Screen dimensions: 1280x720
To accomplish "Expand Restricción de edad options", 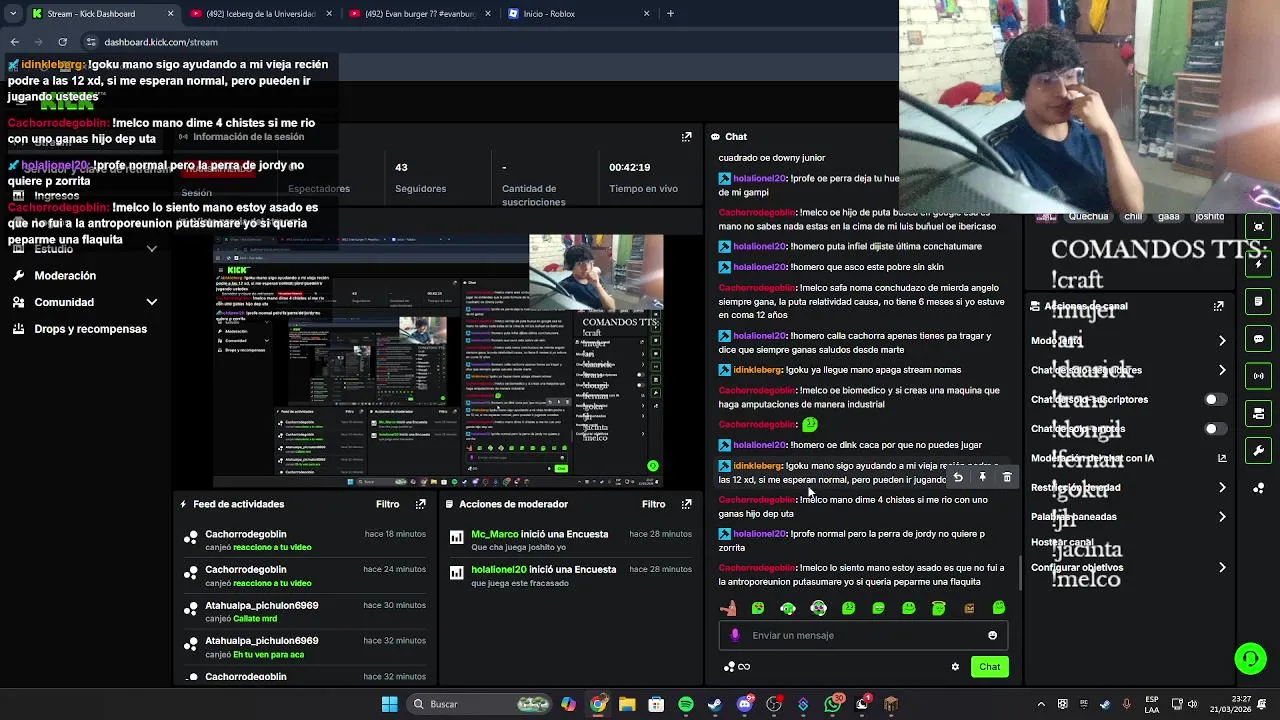I will click(x=1221, y=488).
